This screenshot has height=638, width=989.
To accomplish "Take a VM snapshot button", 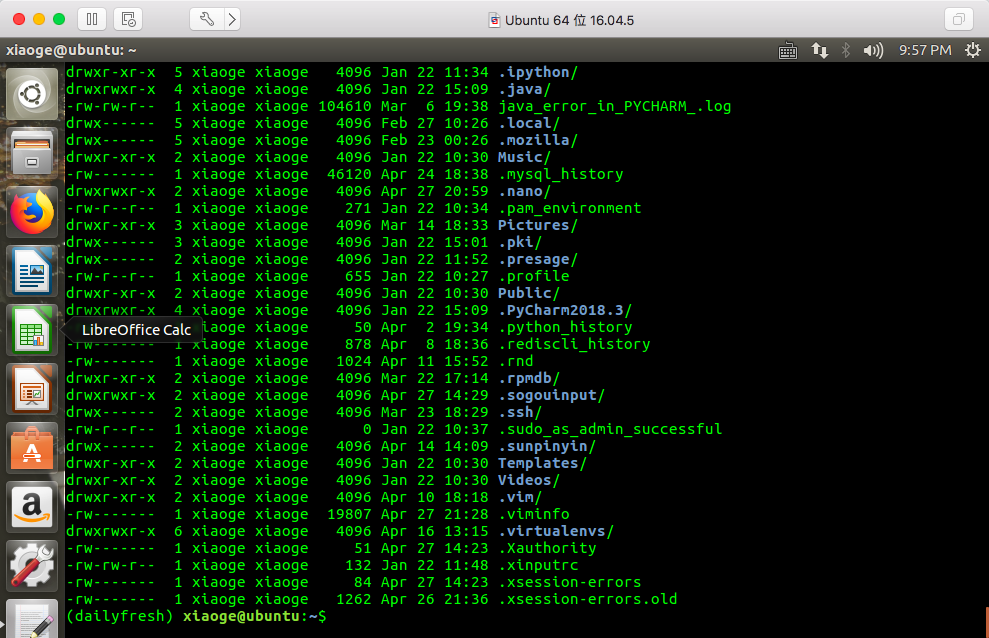I will [x=128, y=20].
